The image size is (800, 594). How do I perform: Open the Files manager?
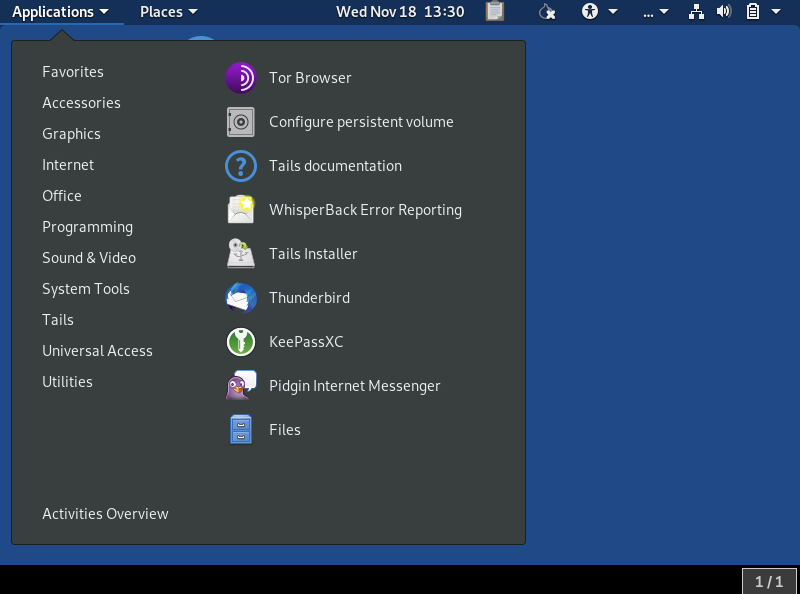pyautogui.click(x=284, y=430)
